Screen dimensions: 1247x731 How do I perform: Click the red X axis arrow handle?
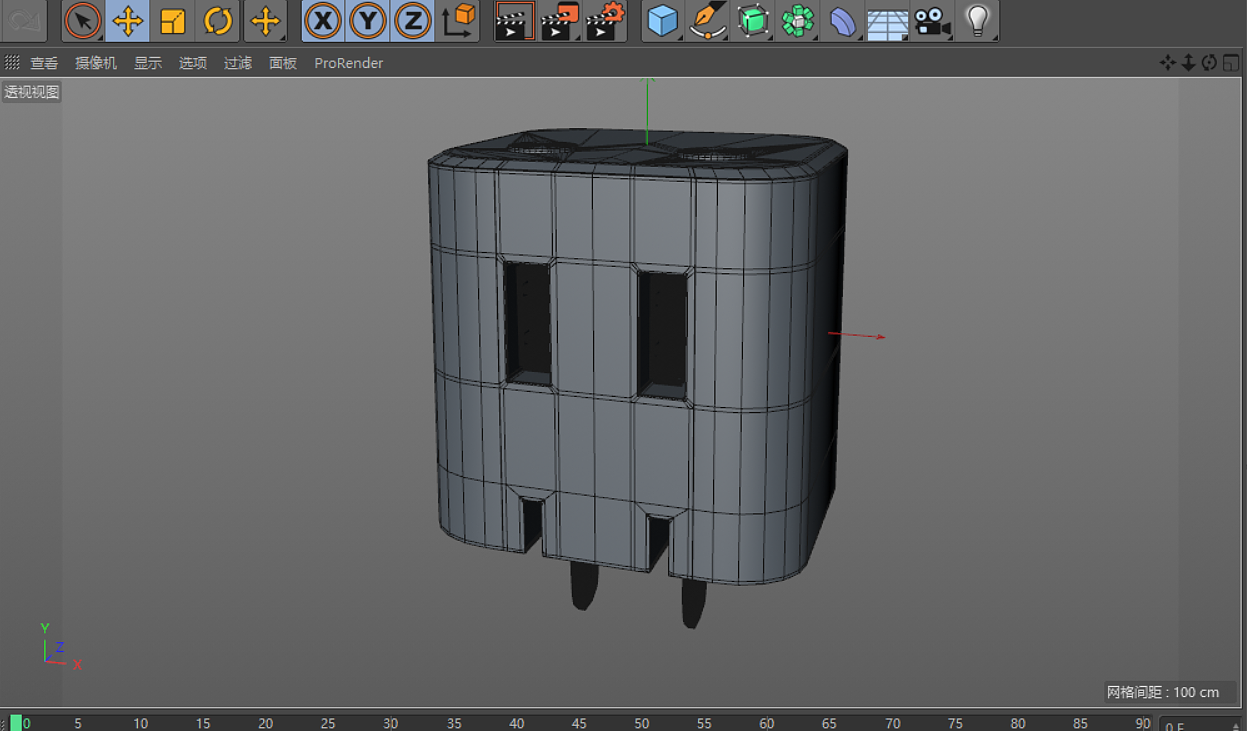(x=858, y=335)
